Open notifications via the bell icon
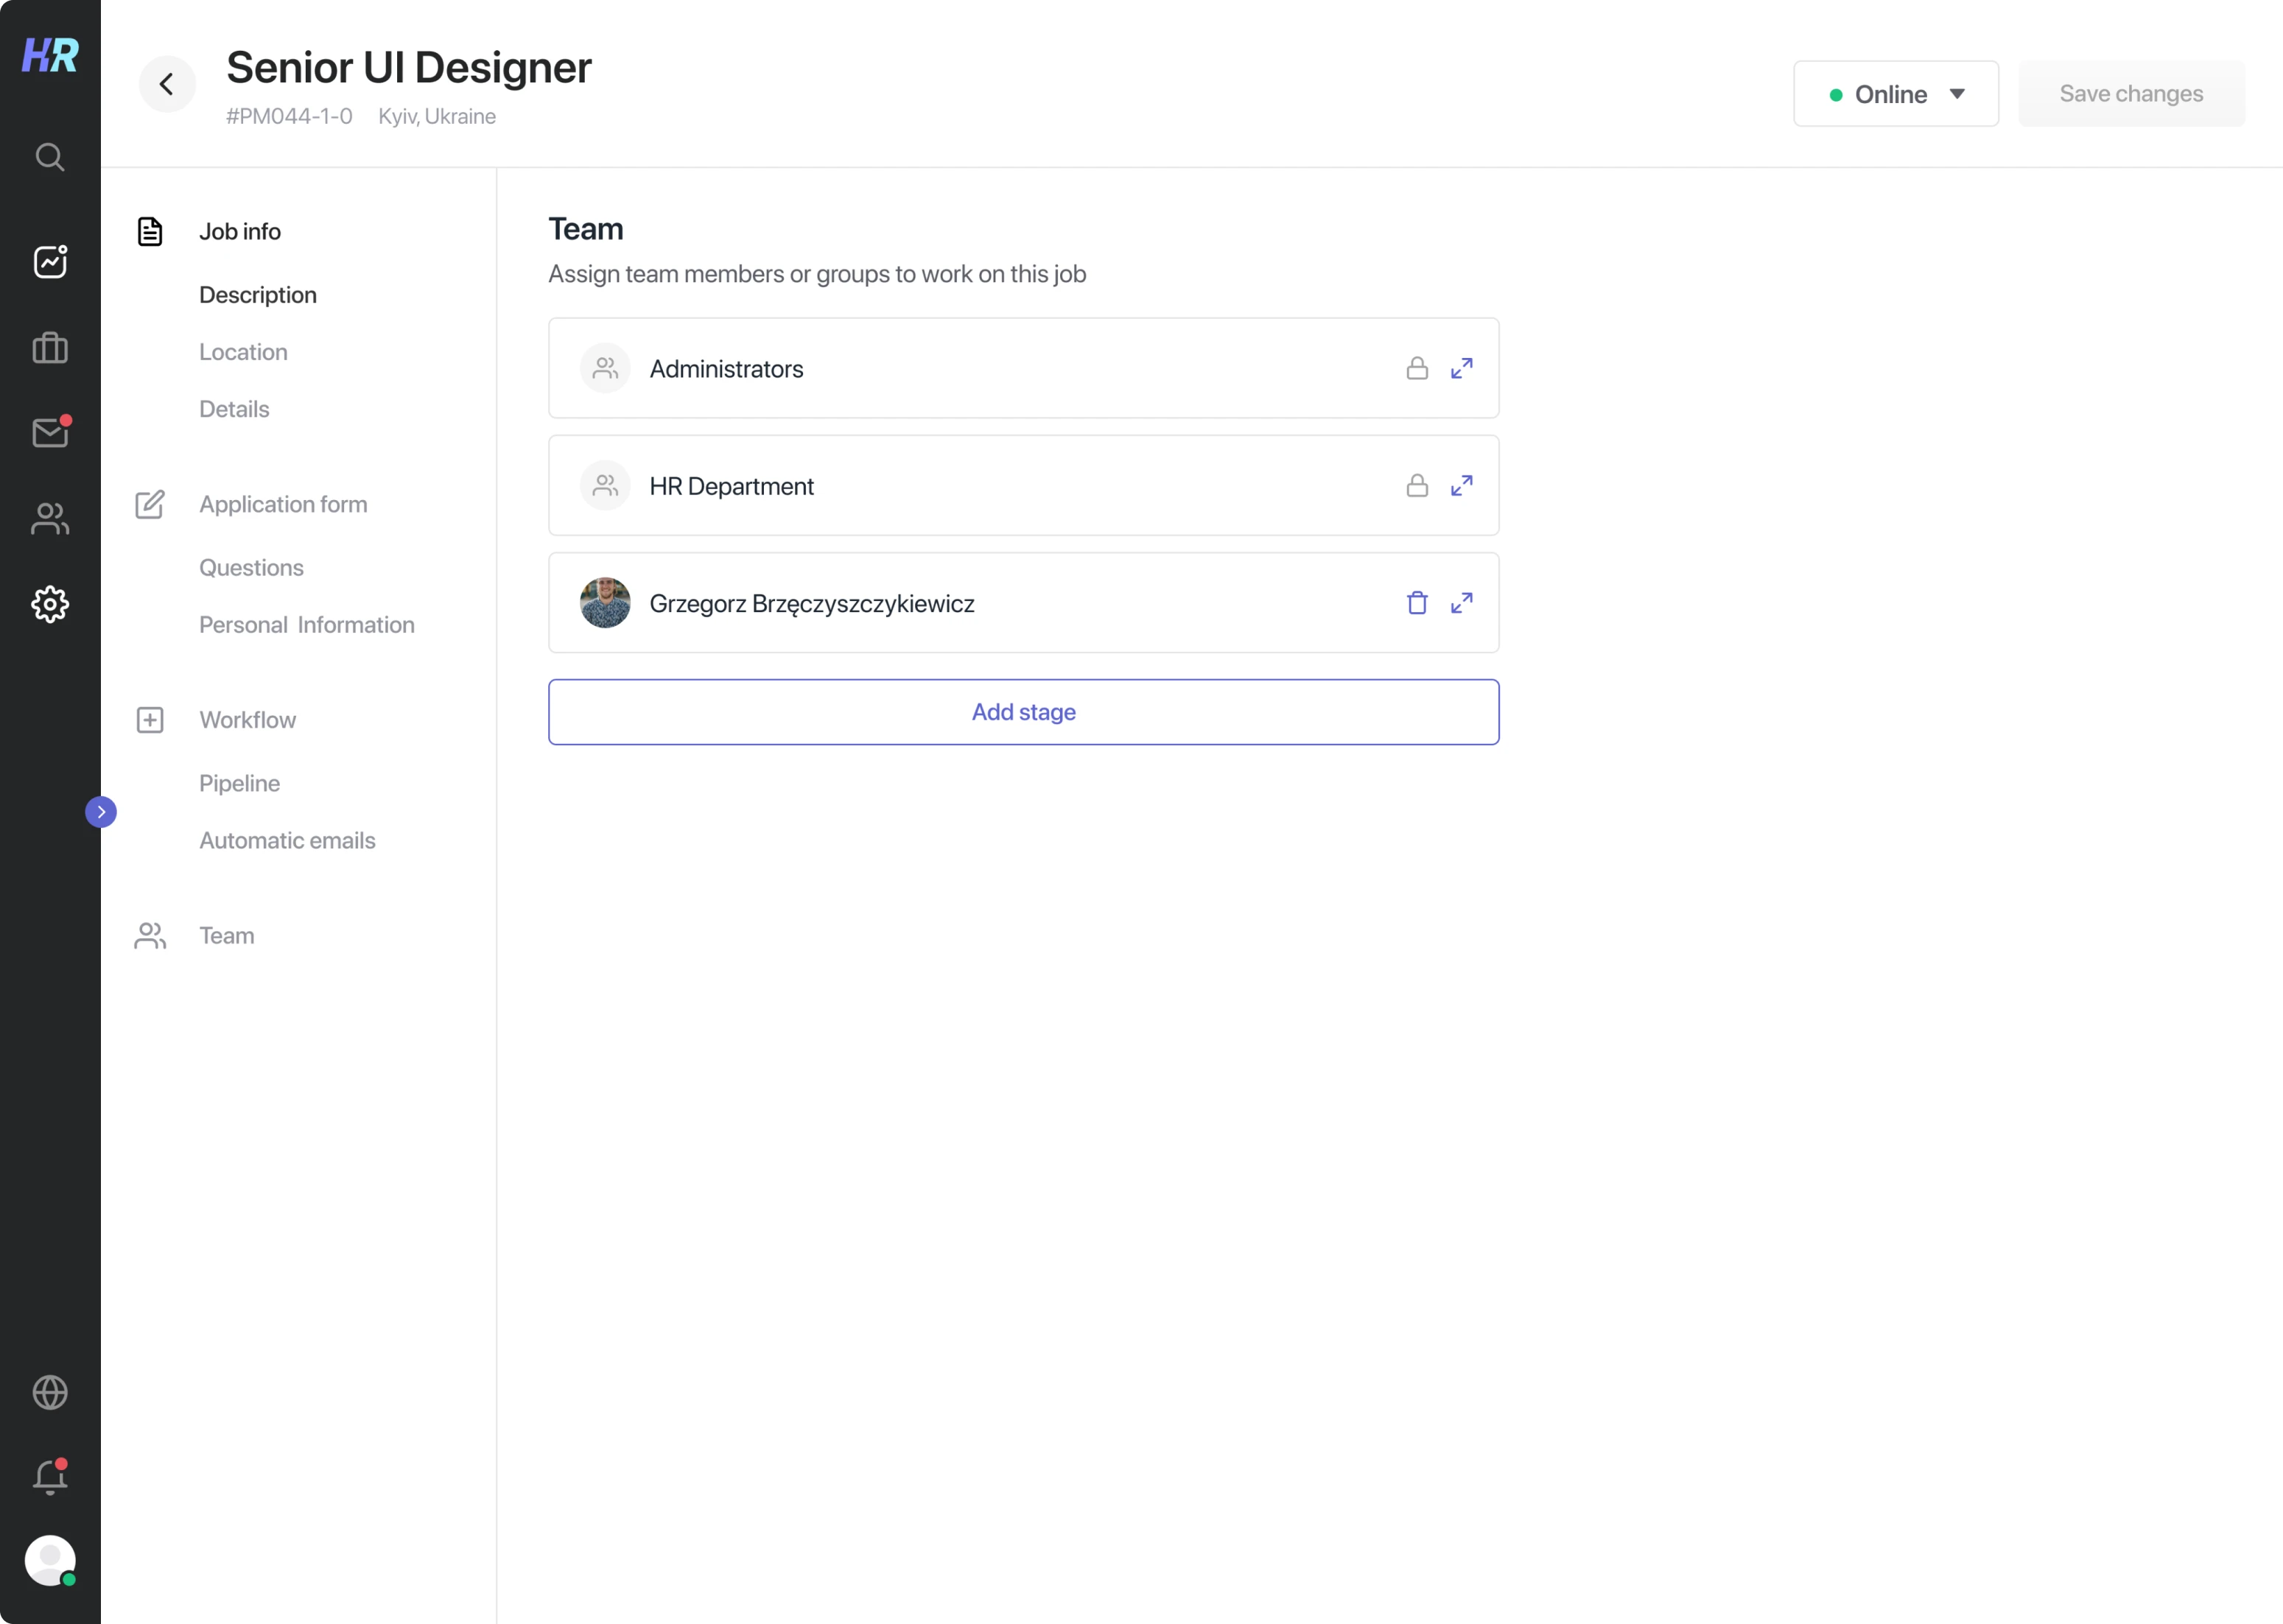Viewport: 2283px width, 1624px height. (x=49, y=1477)
